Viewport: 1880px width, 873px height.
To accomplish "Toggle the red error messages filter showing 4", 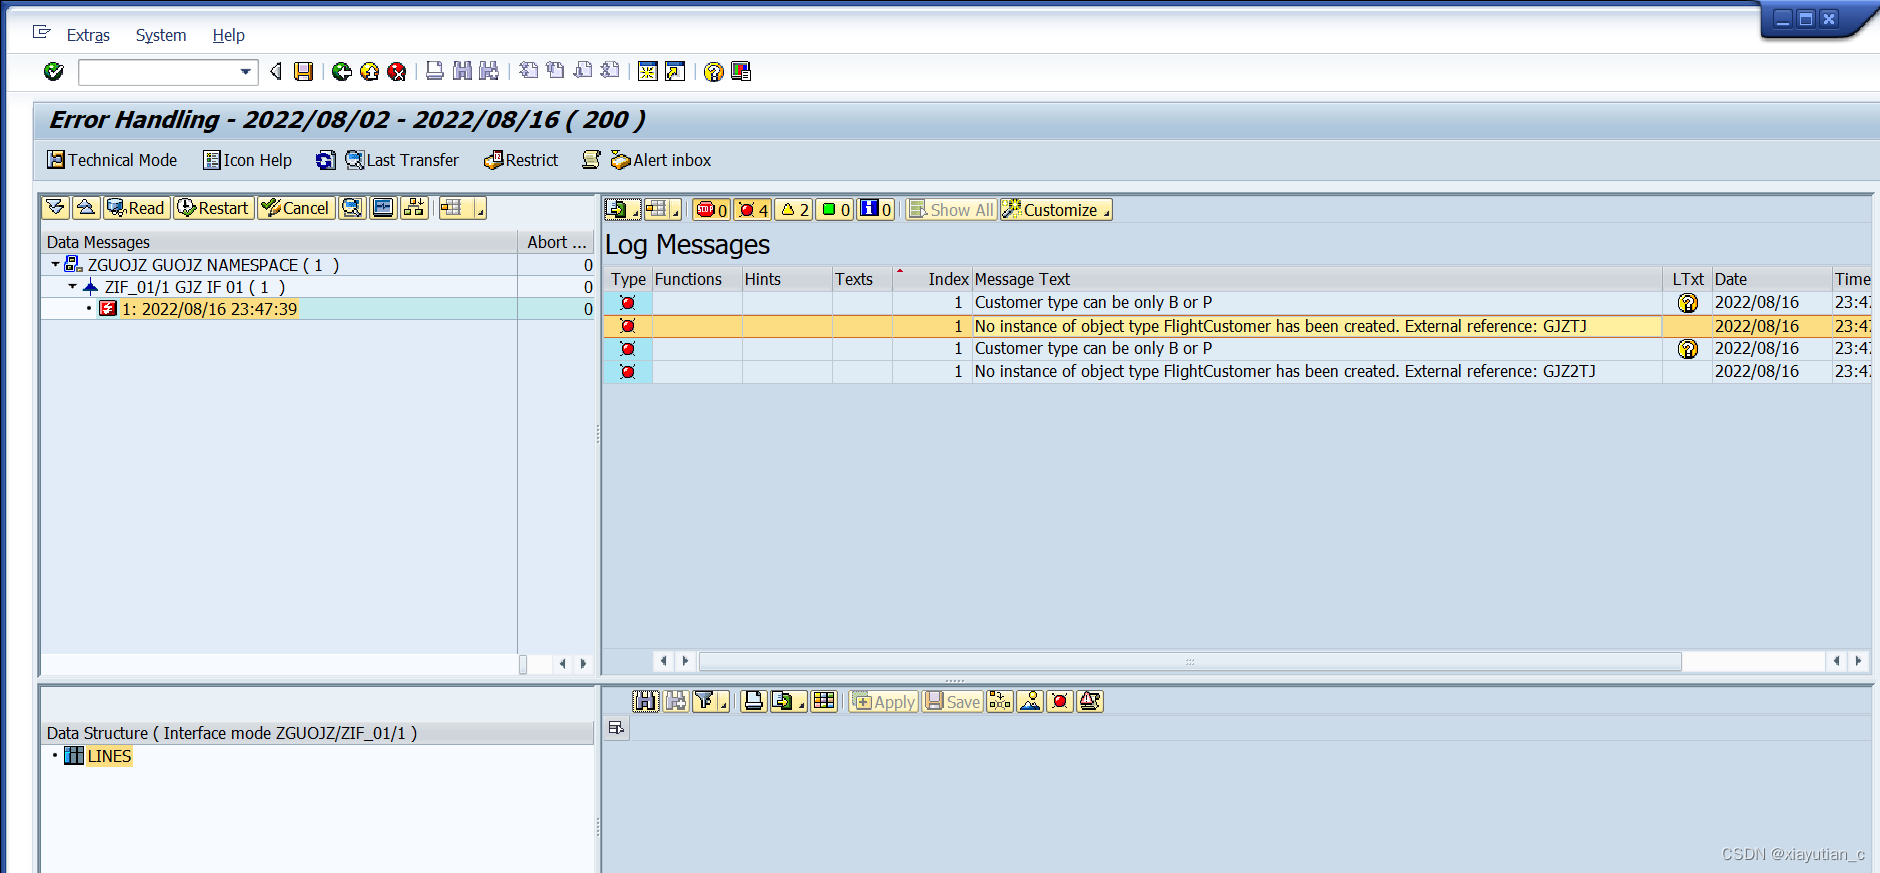I will (752, 209).
